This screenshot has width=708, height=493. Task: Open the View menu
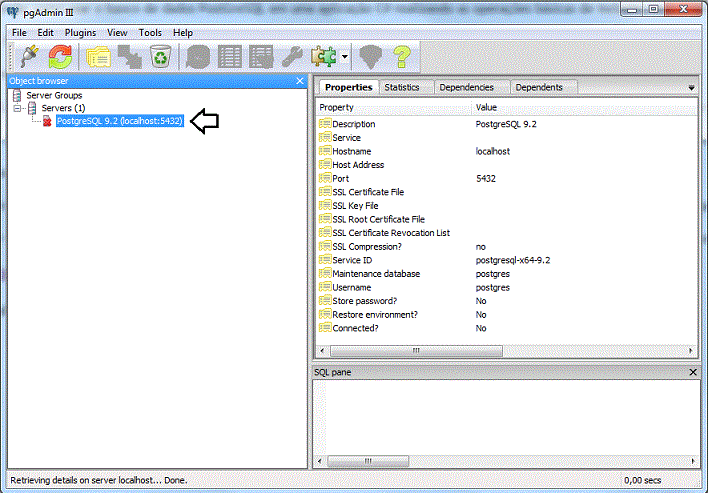[x=117, y=33]
